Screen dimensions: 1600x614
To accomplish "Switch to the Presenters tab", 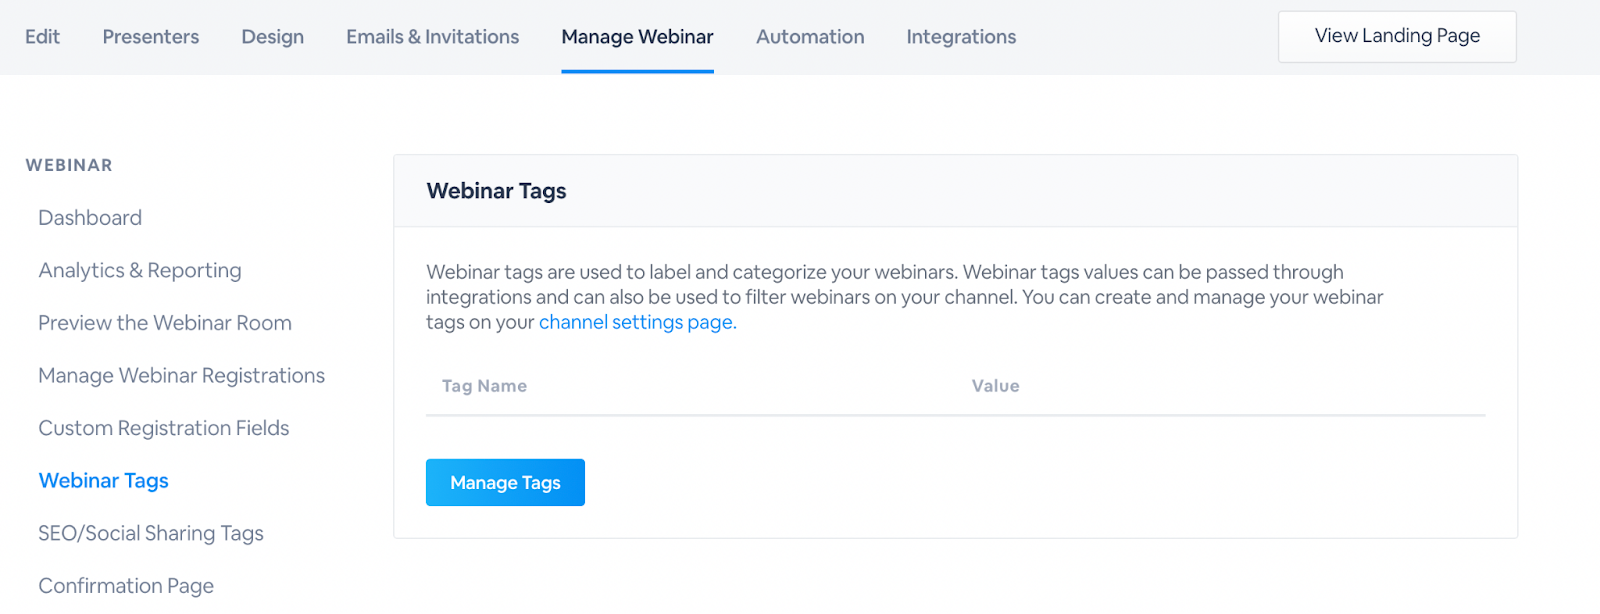I will [x=151, y=37].
